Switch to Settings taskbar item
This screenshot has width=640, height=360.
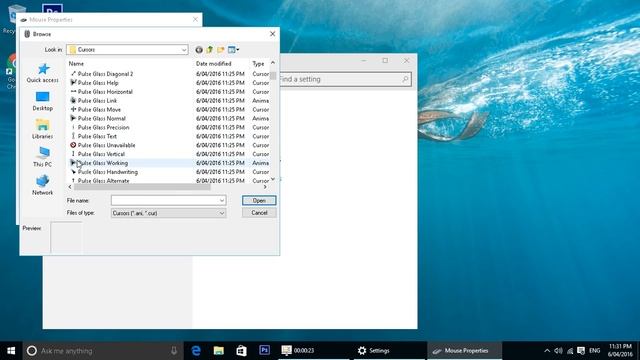click(389, 351)
